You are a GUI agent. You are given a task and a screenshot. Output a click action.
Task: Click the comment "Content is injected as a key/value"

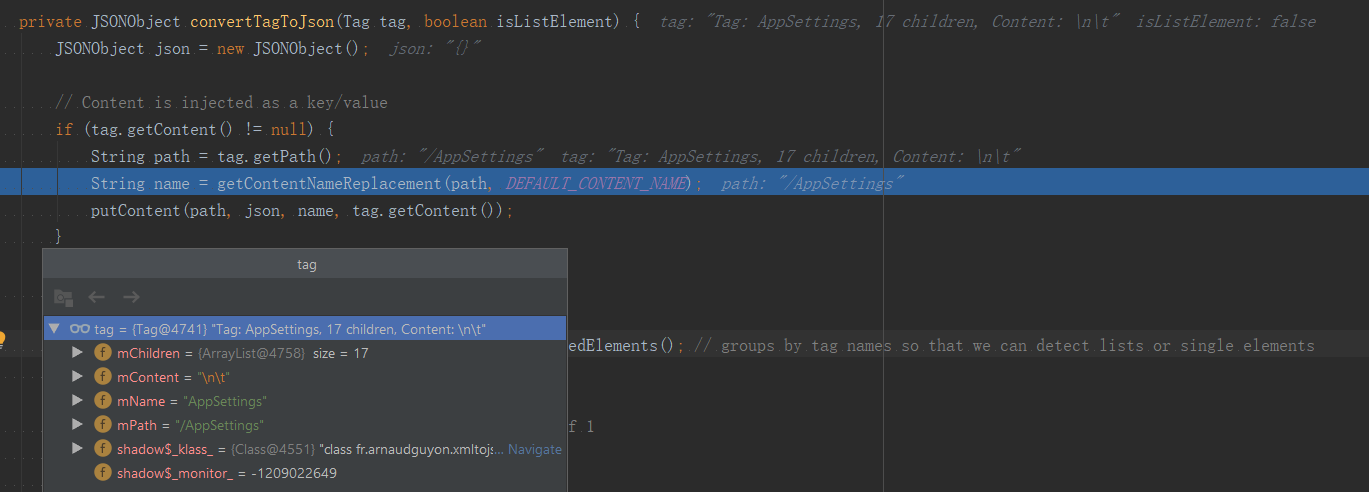tap(221, 102)
